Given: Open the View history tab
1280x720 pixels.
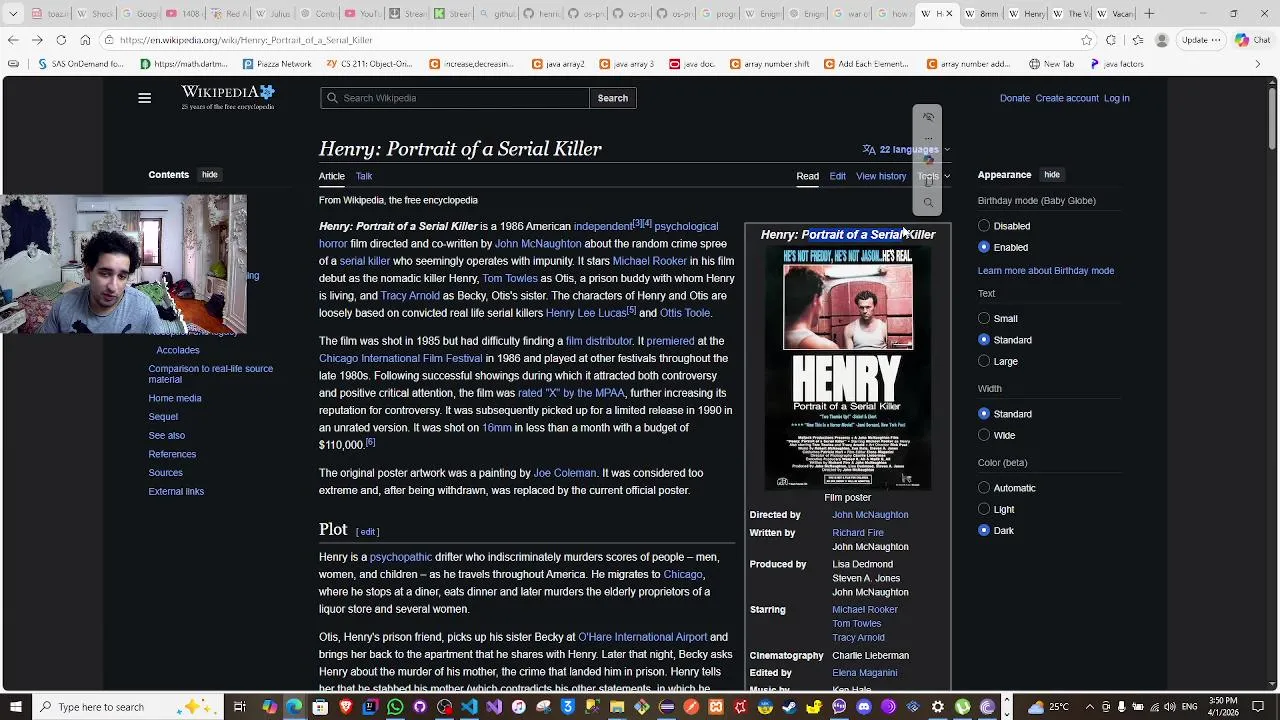Looking at the screenshot, I should [881, 176].
